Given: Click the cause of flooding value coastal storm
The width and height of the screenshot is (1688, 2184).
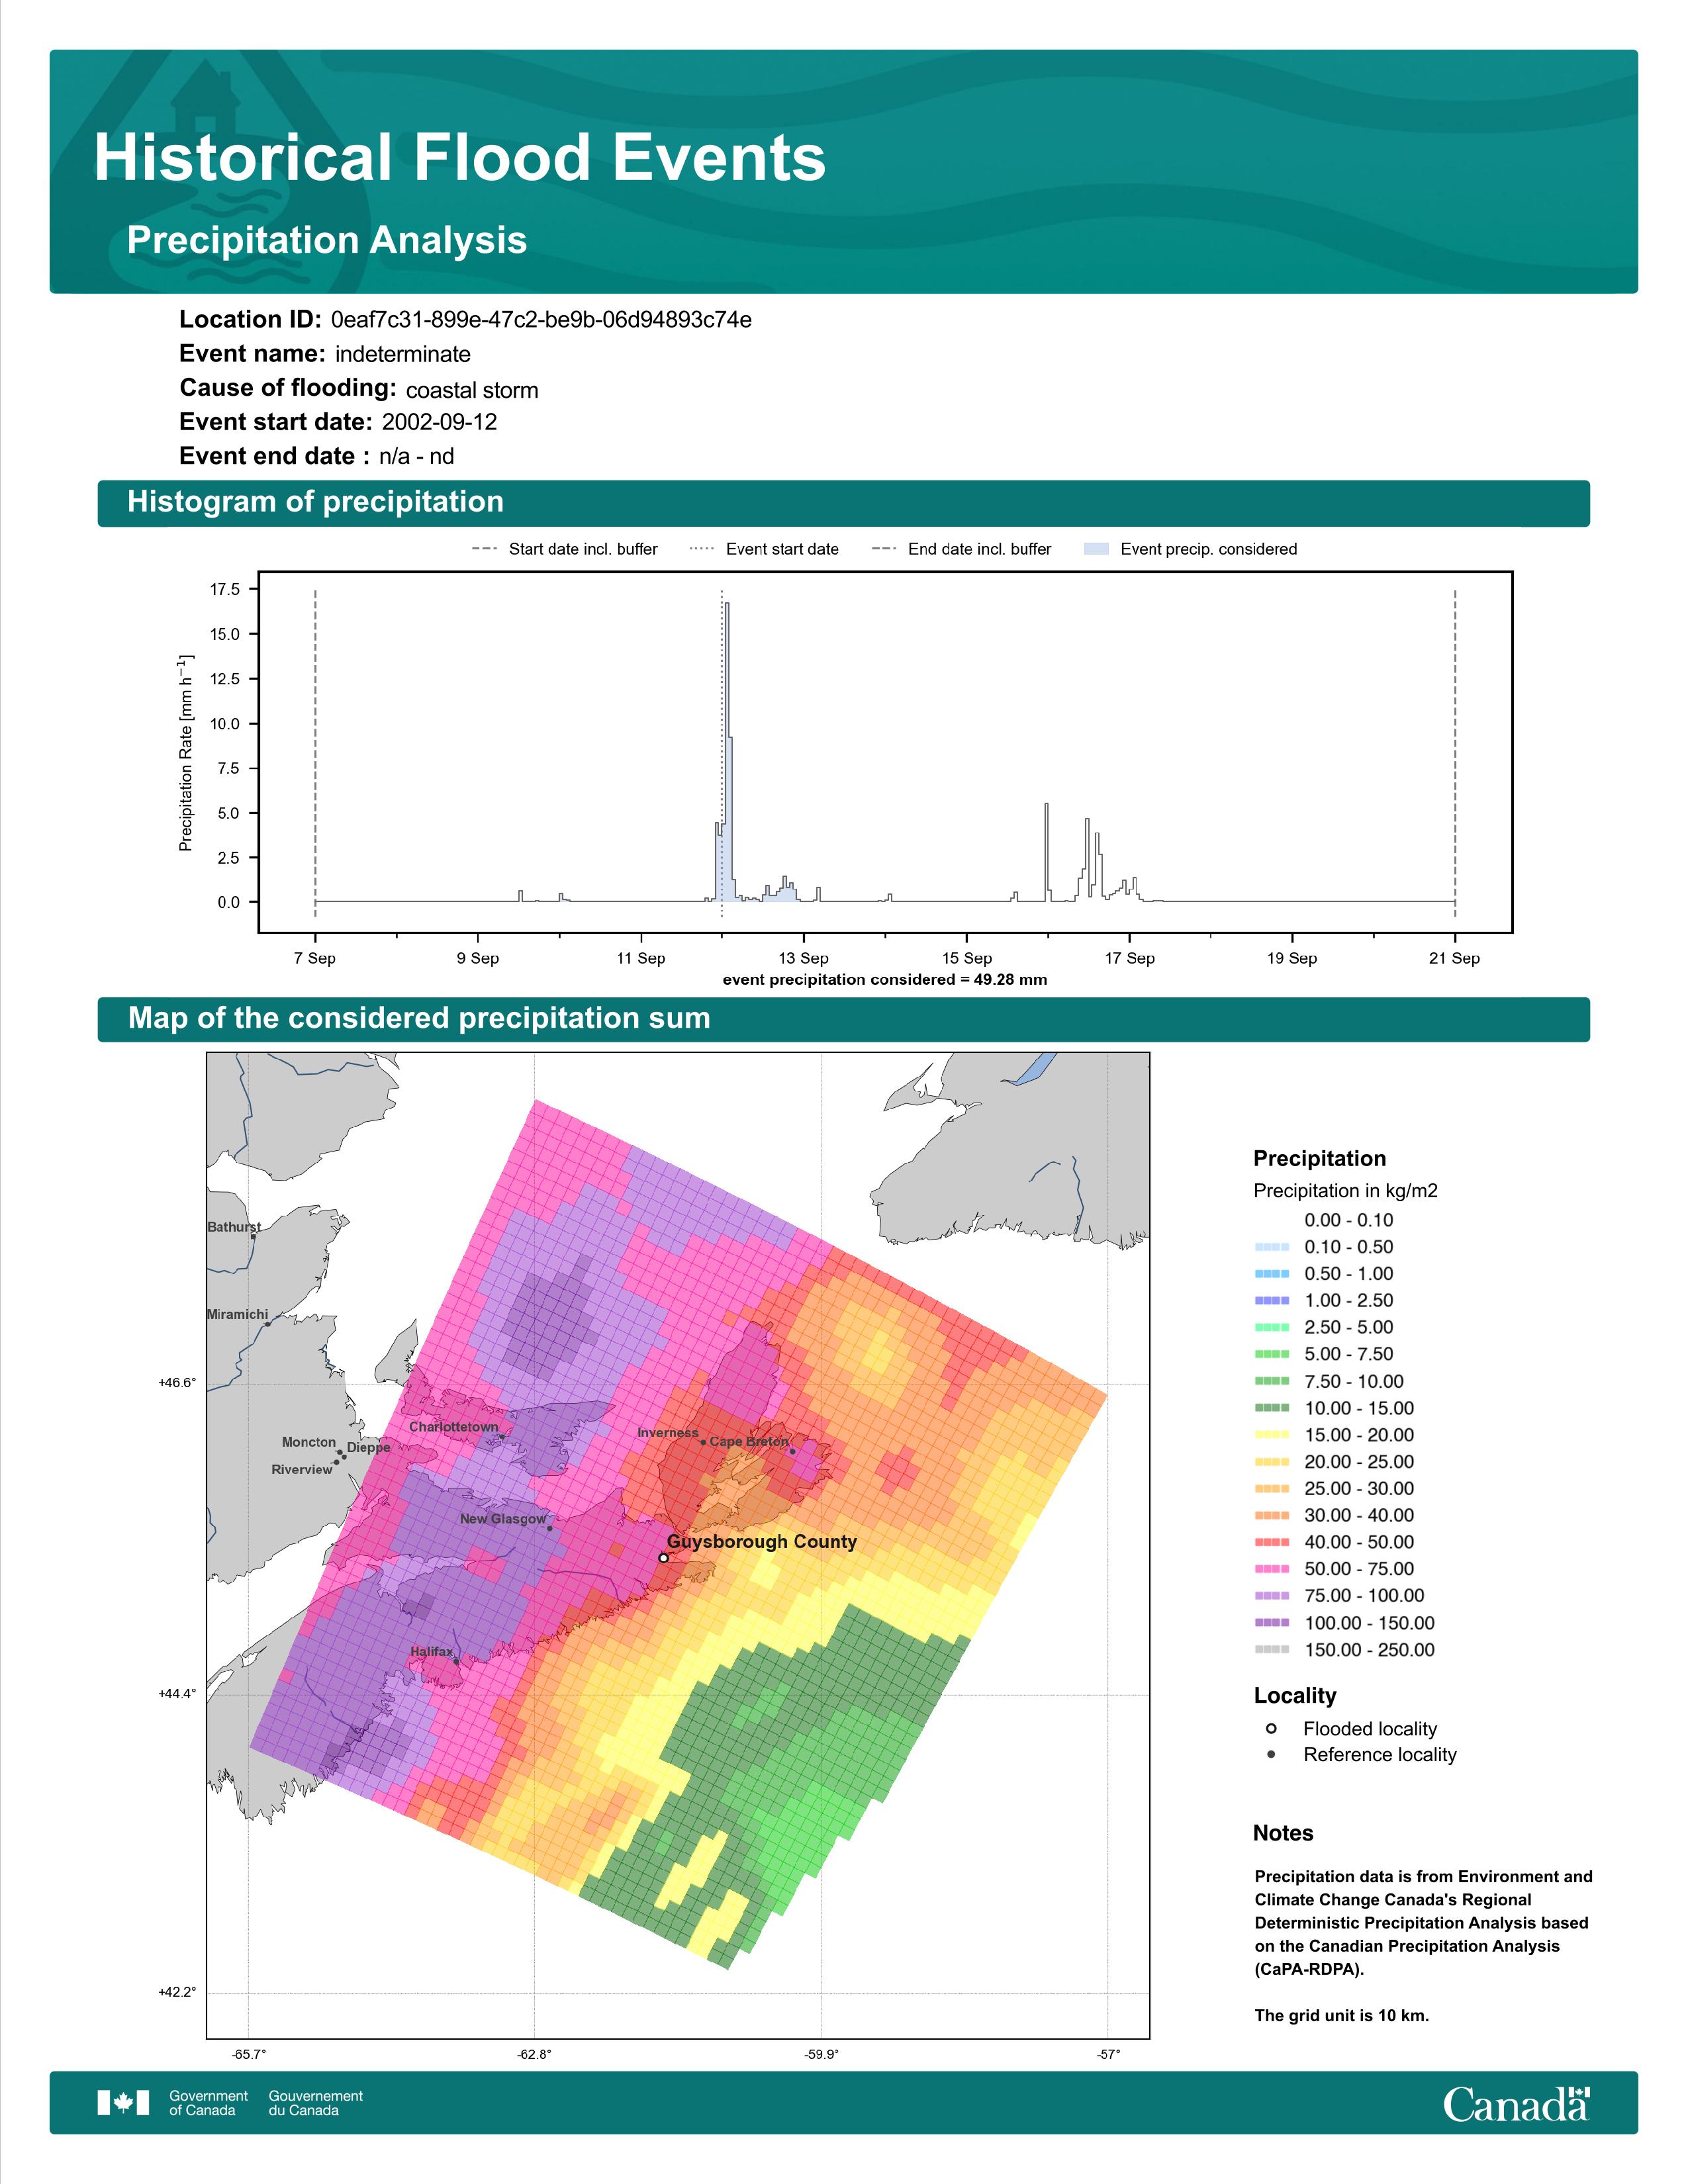Looking at the screenshot, I should (x=472, y=390).
